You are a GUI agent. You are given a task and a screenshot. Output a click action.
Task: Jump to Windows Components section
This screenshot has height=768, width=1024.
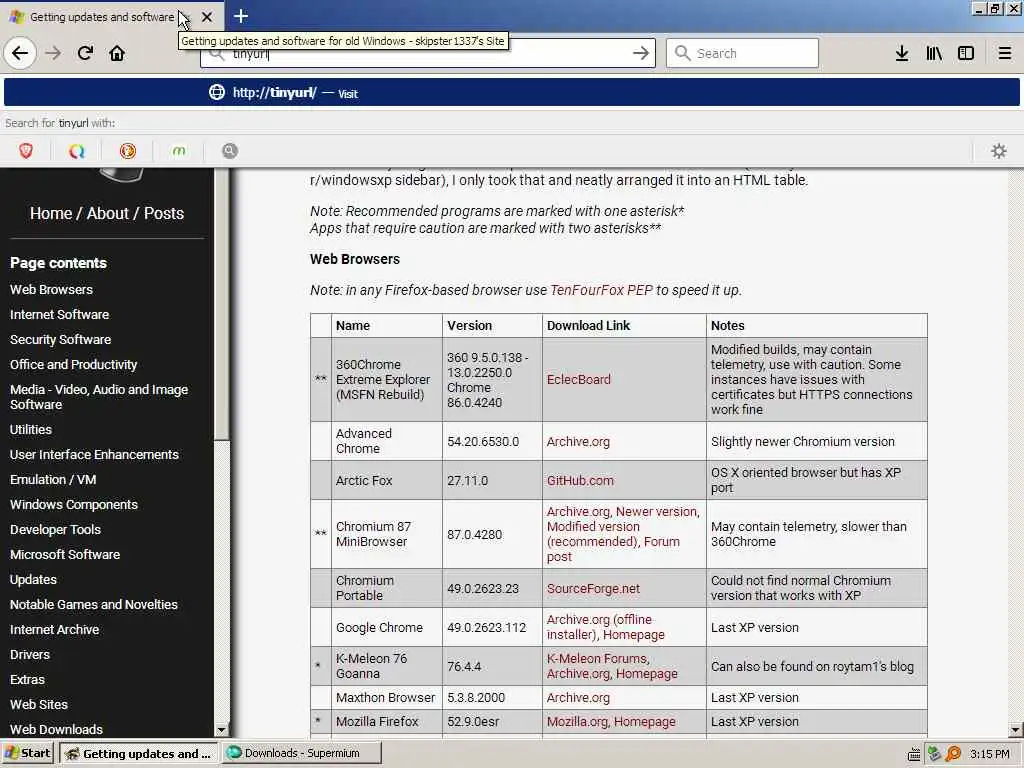[74, 505]
